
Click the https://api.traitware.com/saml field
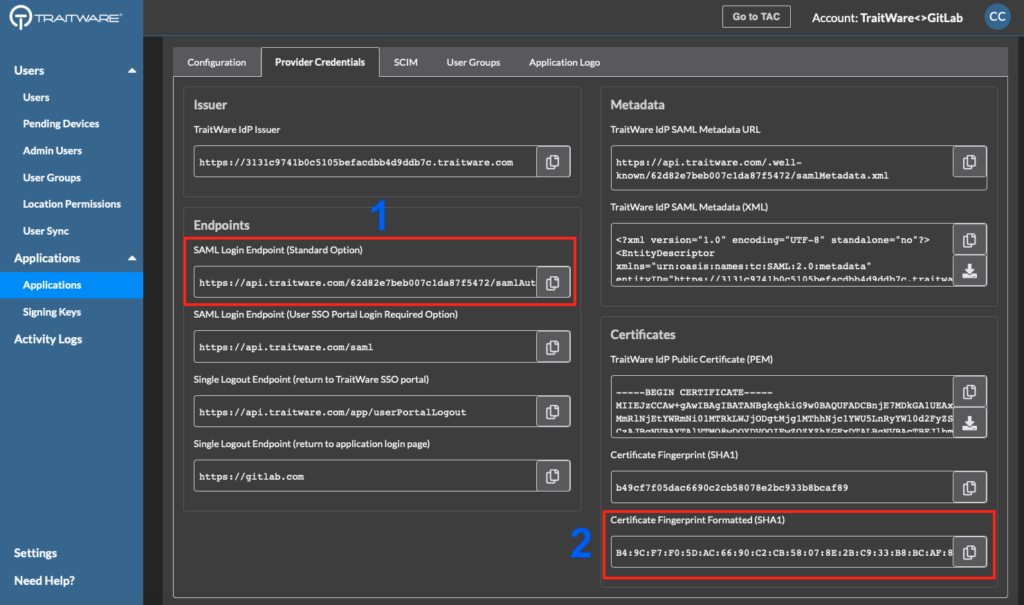(365, 347)
